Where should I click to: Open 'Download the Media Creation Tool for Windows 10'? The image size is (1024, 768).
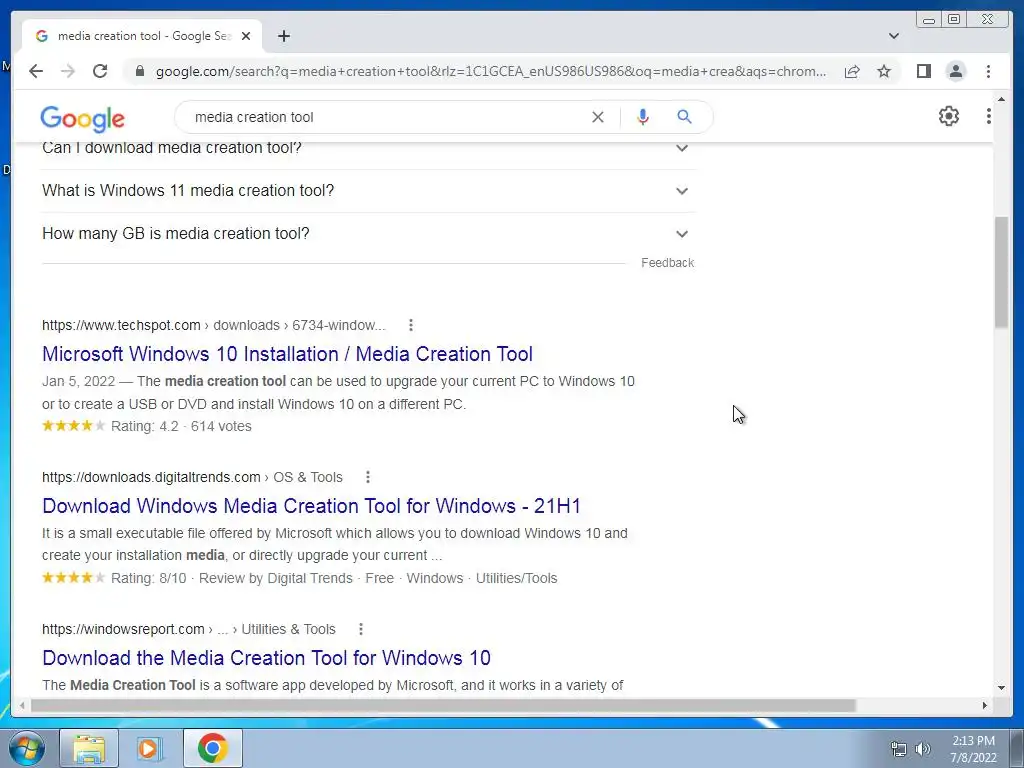click(266, 658)
